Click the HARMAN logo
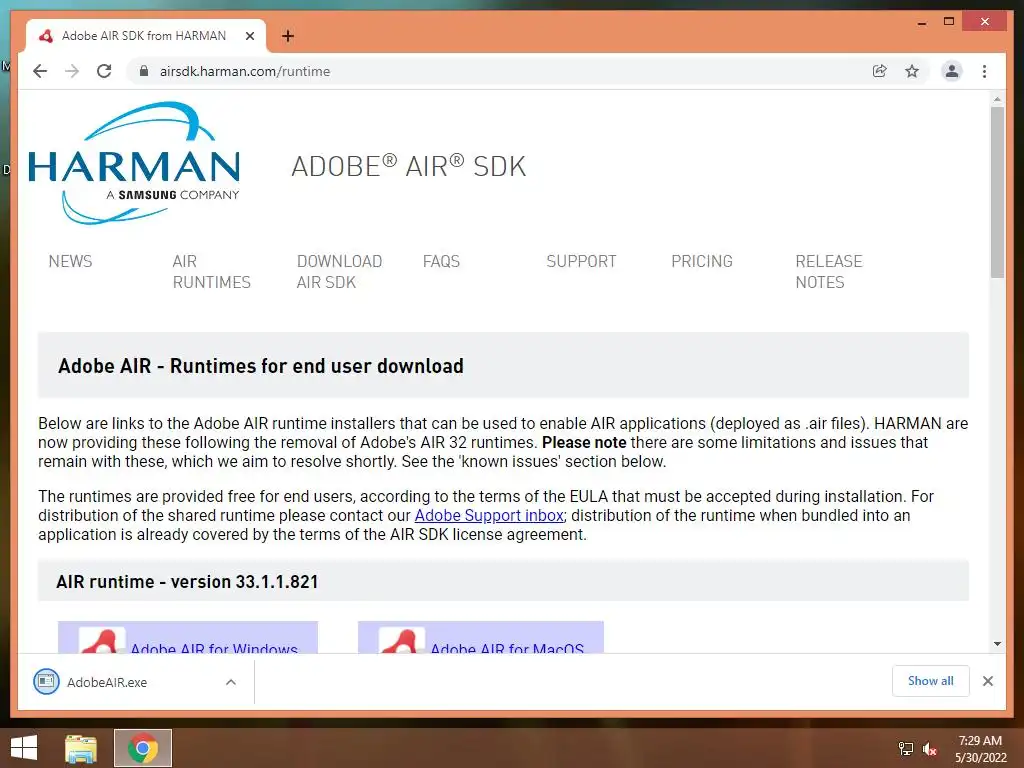The width and height of the screenshot is (1024, 768). point(134,163)
